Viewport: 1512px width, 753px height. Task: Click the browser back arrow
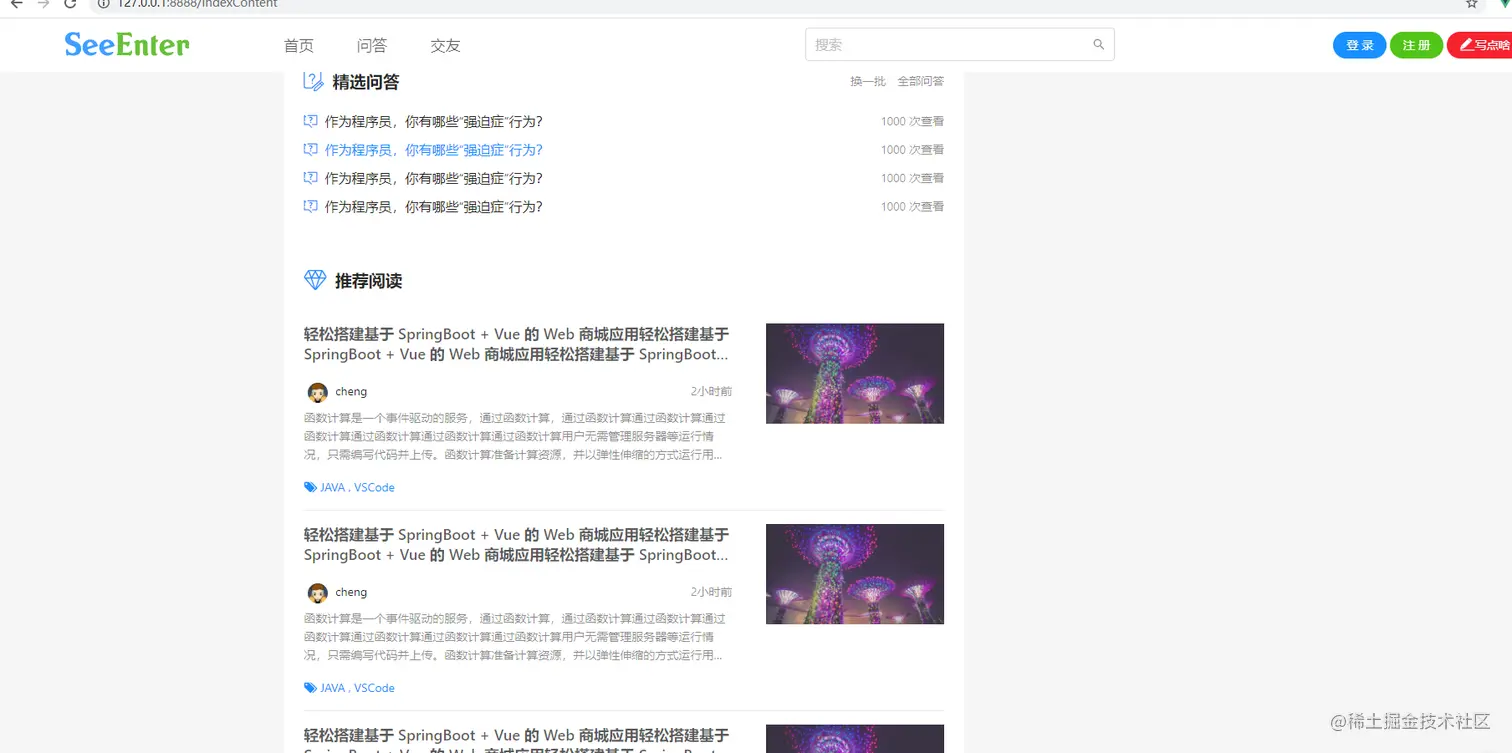click(16, 6)
